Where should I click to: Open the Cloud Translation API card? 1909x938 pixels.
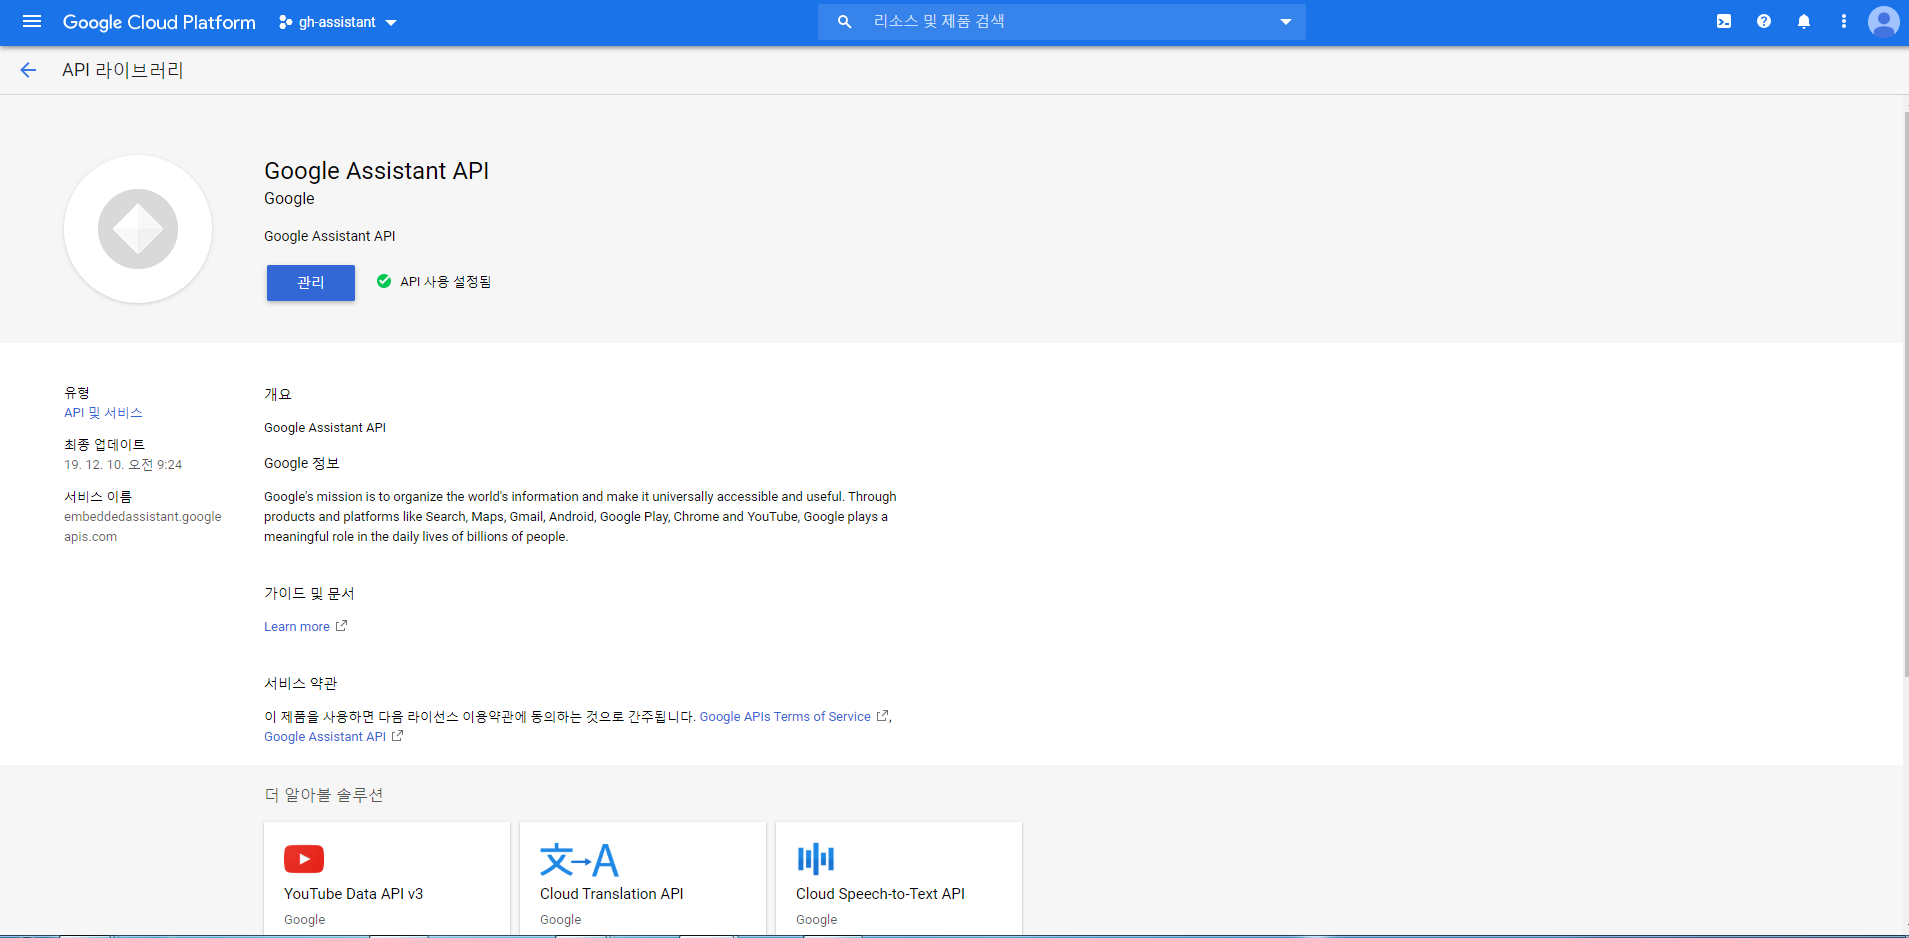pos(643,879)
